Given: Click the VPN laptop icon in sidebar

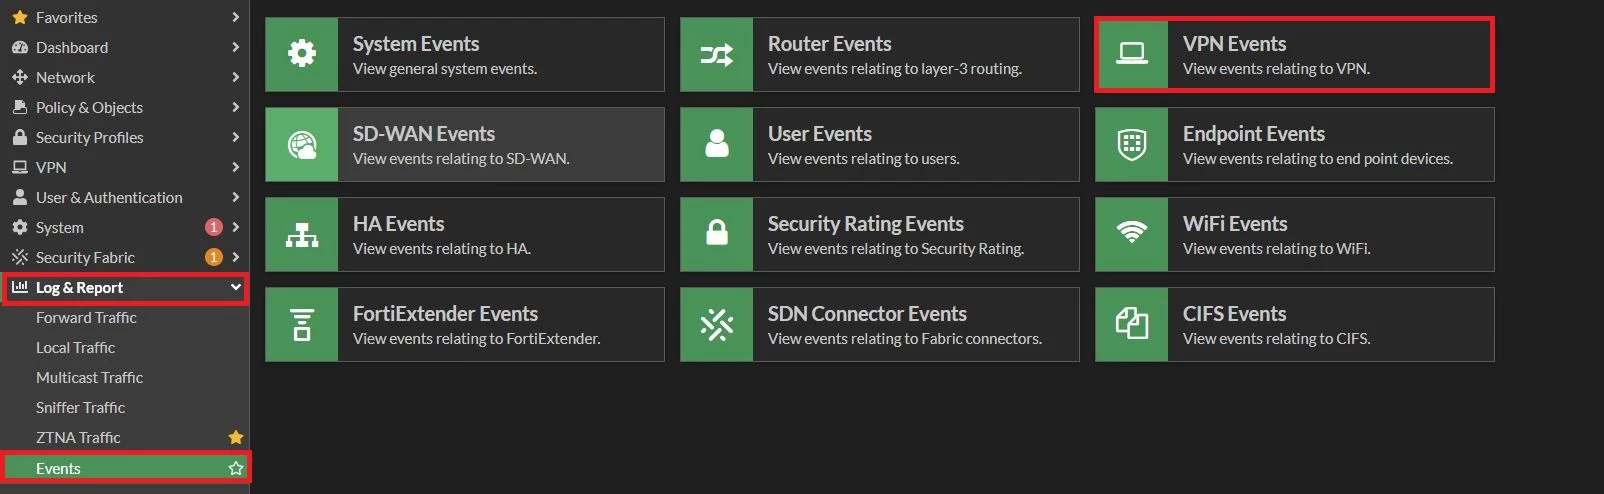Looking at the screenshot, I should (20, 167).
